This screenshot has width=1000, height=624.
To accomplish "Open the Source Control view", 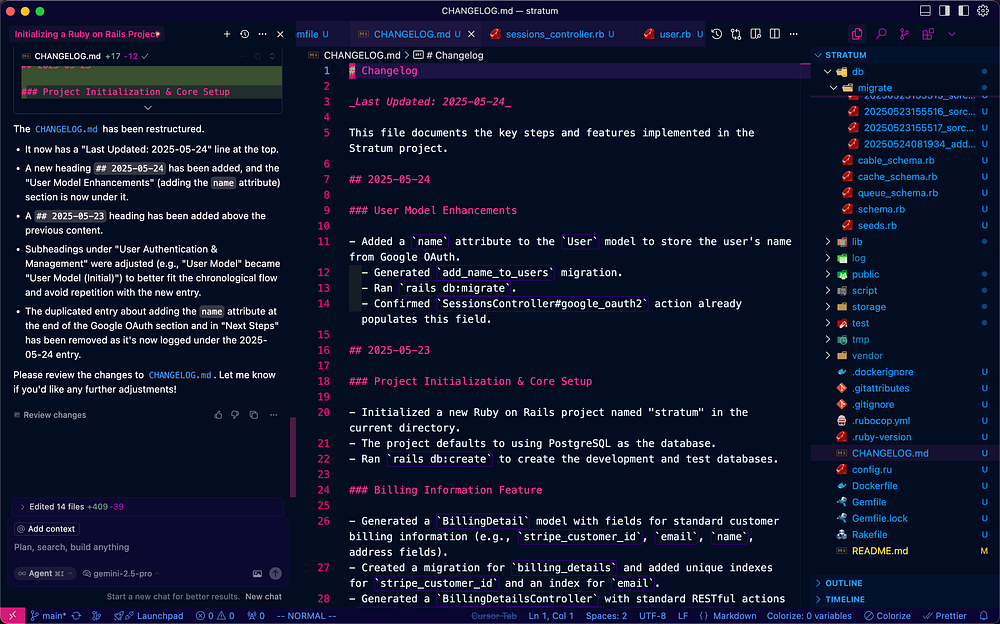I will point(904,34).
